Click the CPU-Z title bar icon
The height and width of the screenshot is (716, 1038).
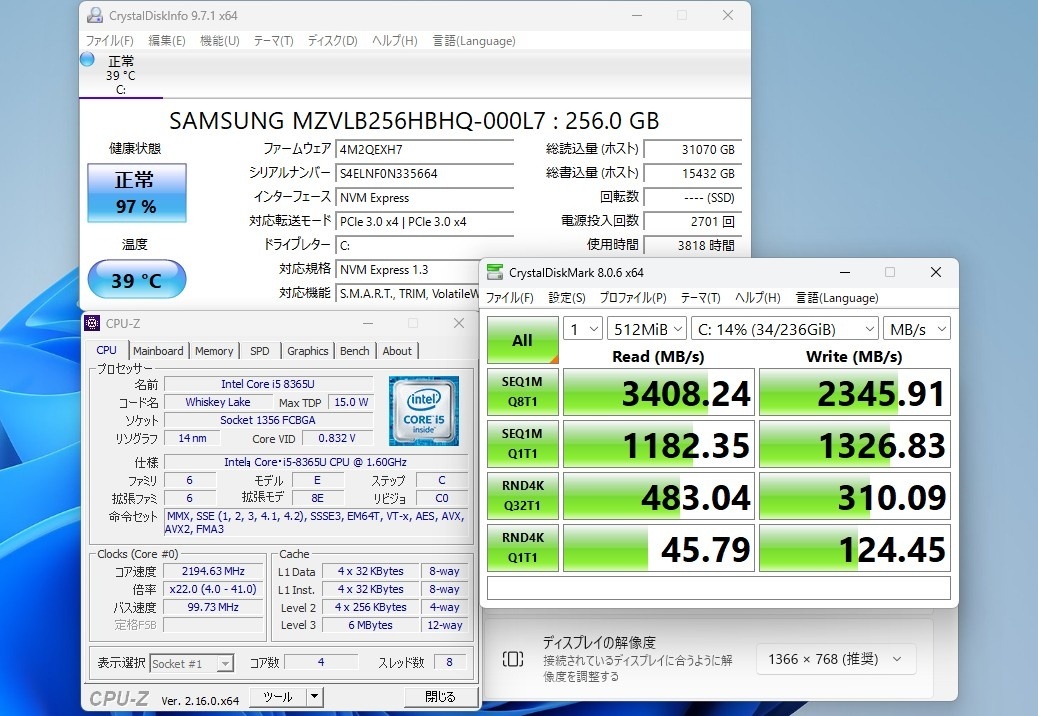click(92, 324)
